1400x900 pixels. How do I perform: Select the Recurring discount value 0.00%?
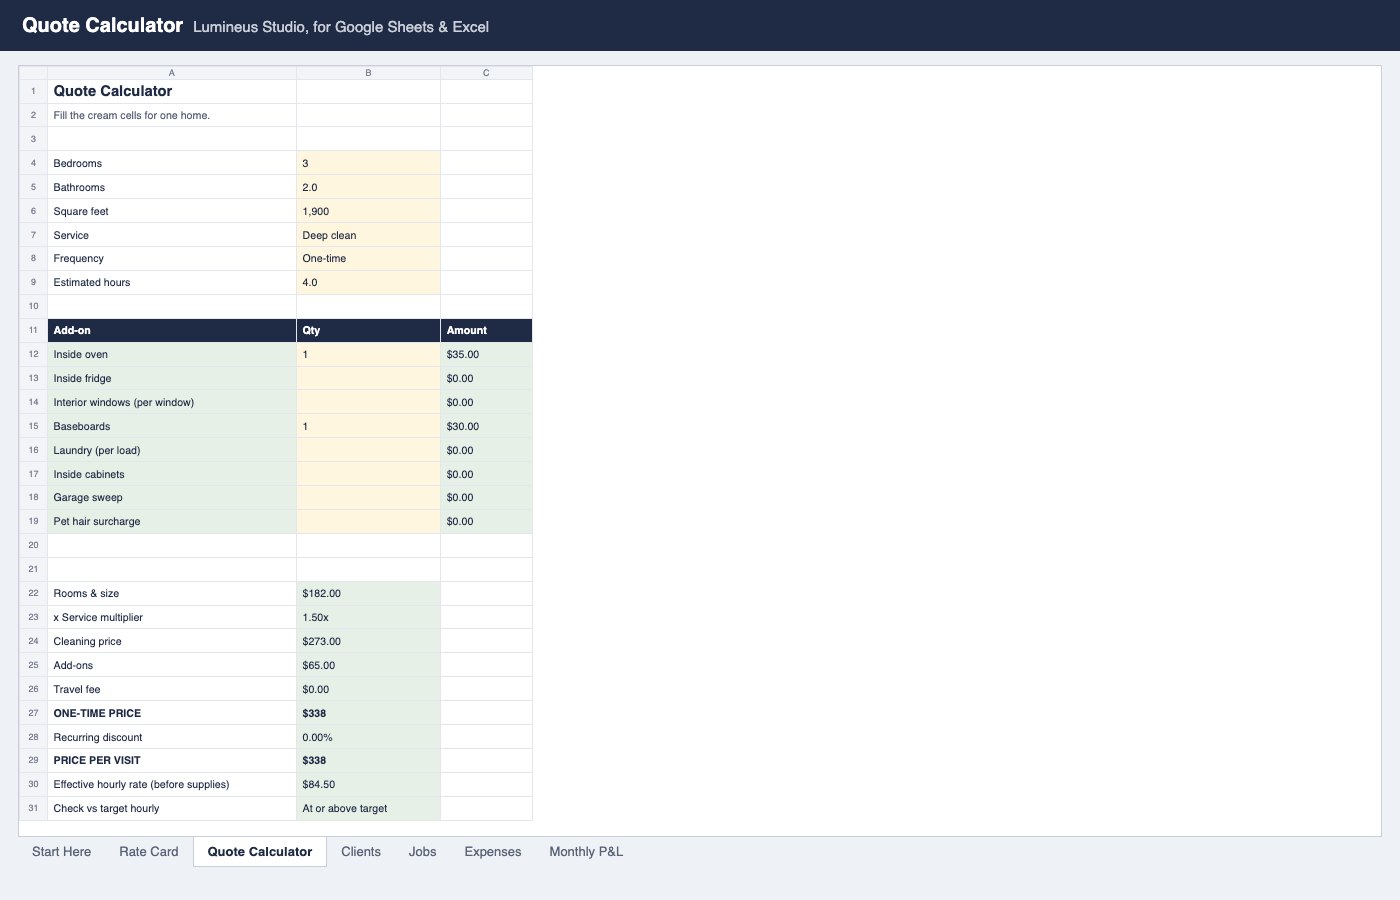[368, 737]
